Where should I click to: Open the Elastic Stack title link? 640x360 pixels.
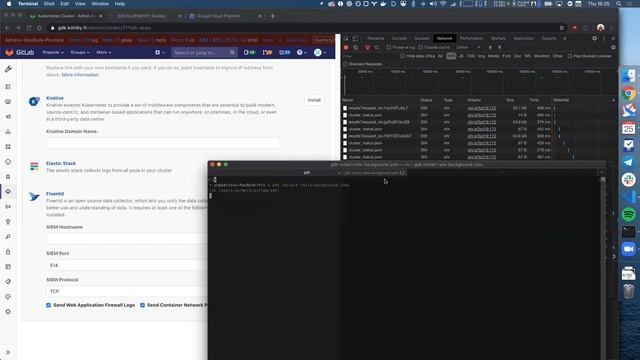pos(61,163)
